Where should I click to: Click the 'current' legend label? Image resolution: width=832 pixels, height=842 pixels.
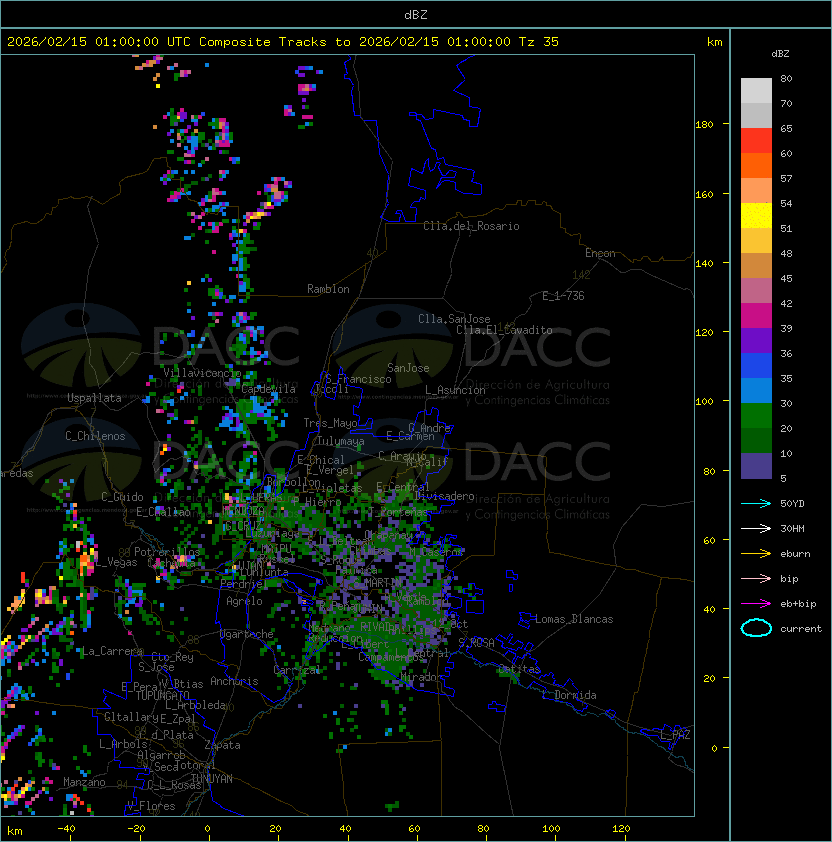801,629
